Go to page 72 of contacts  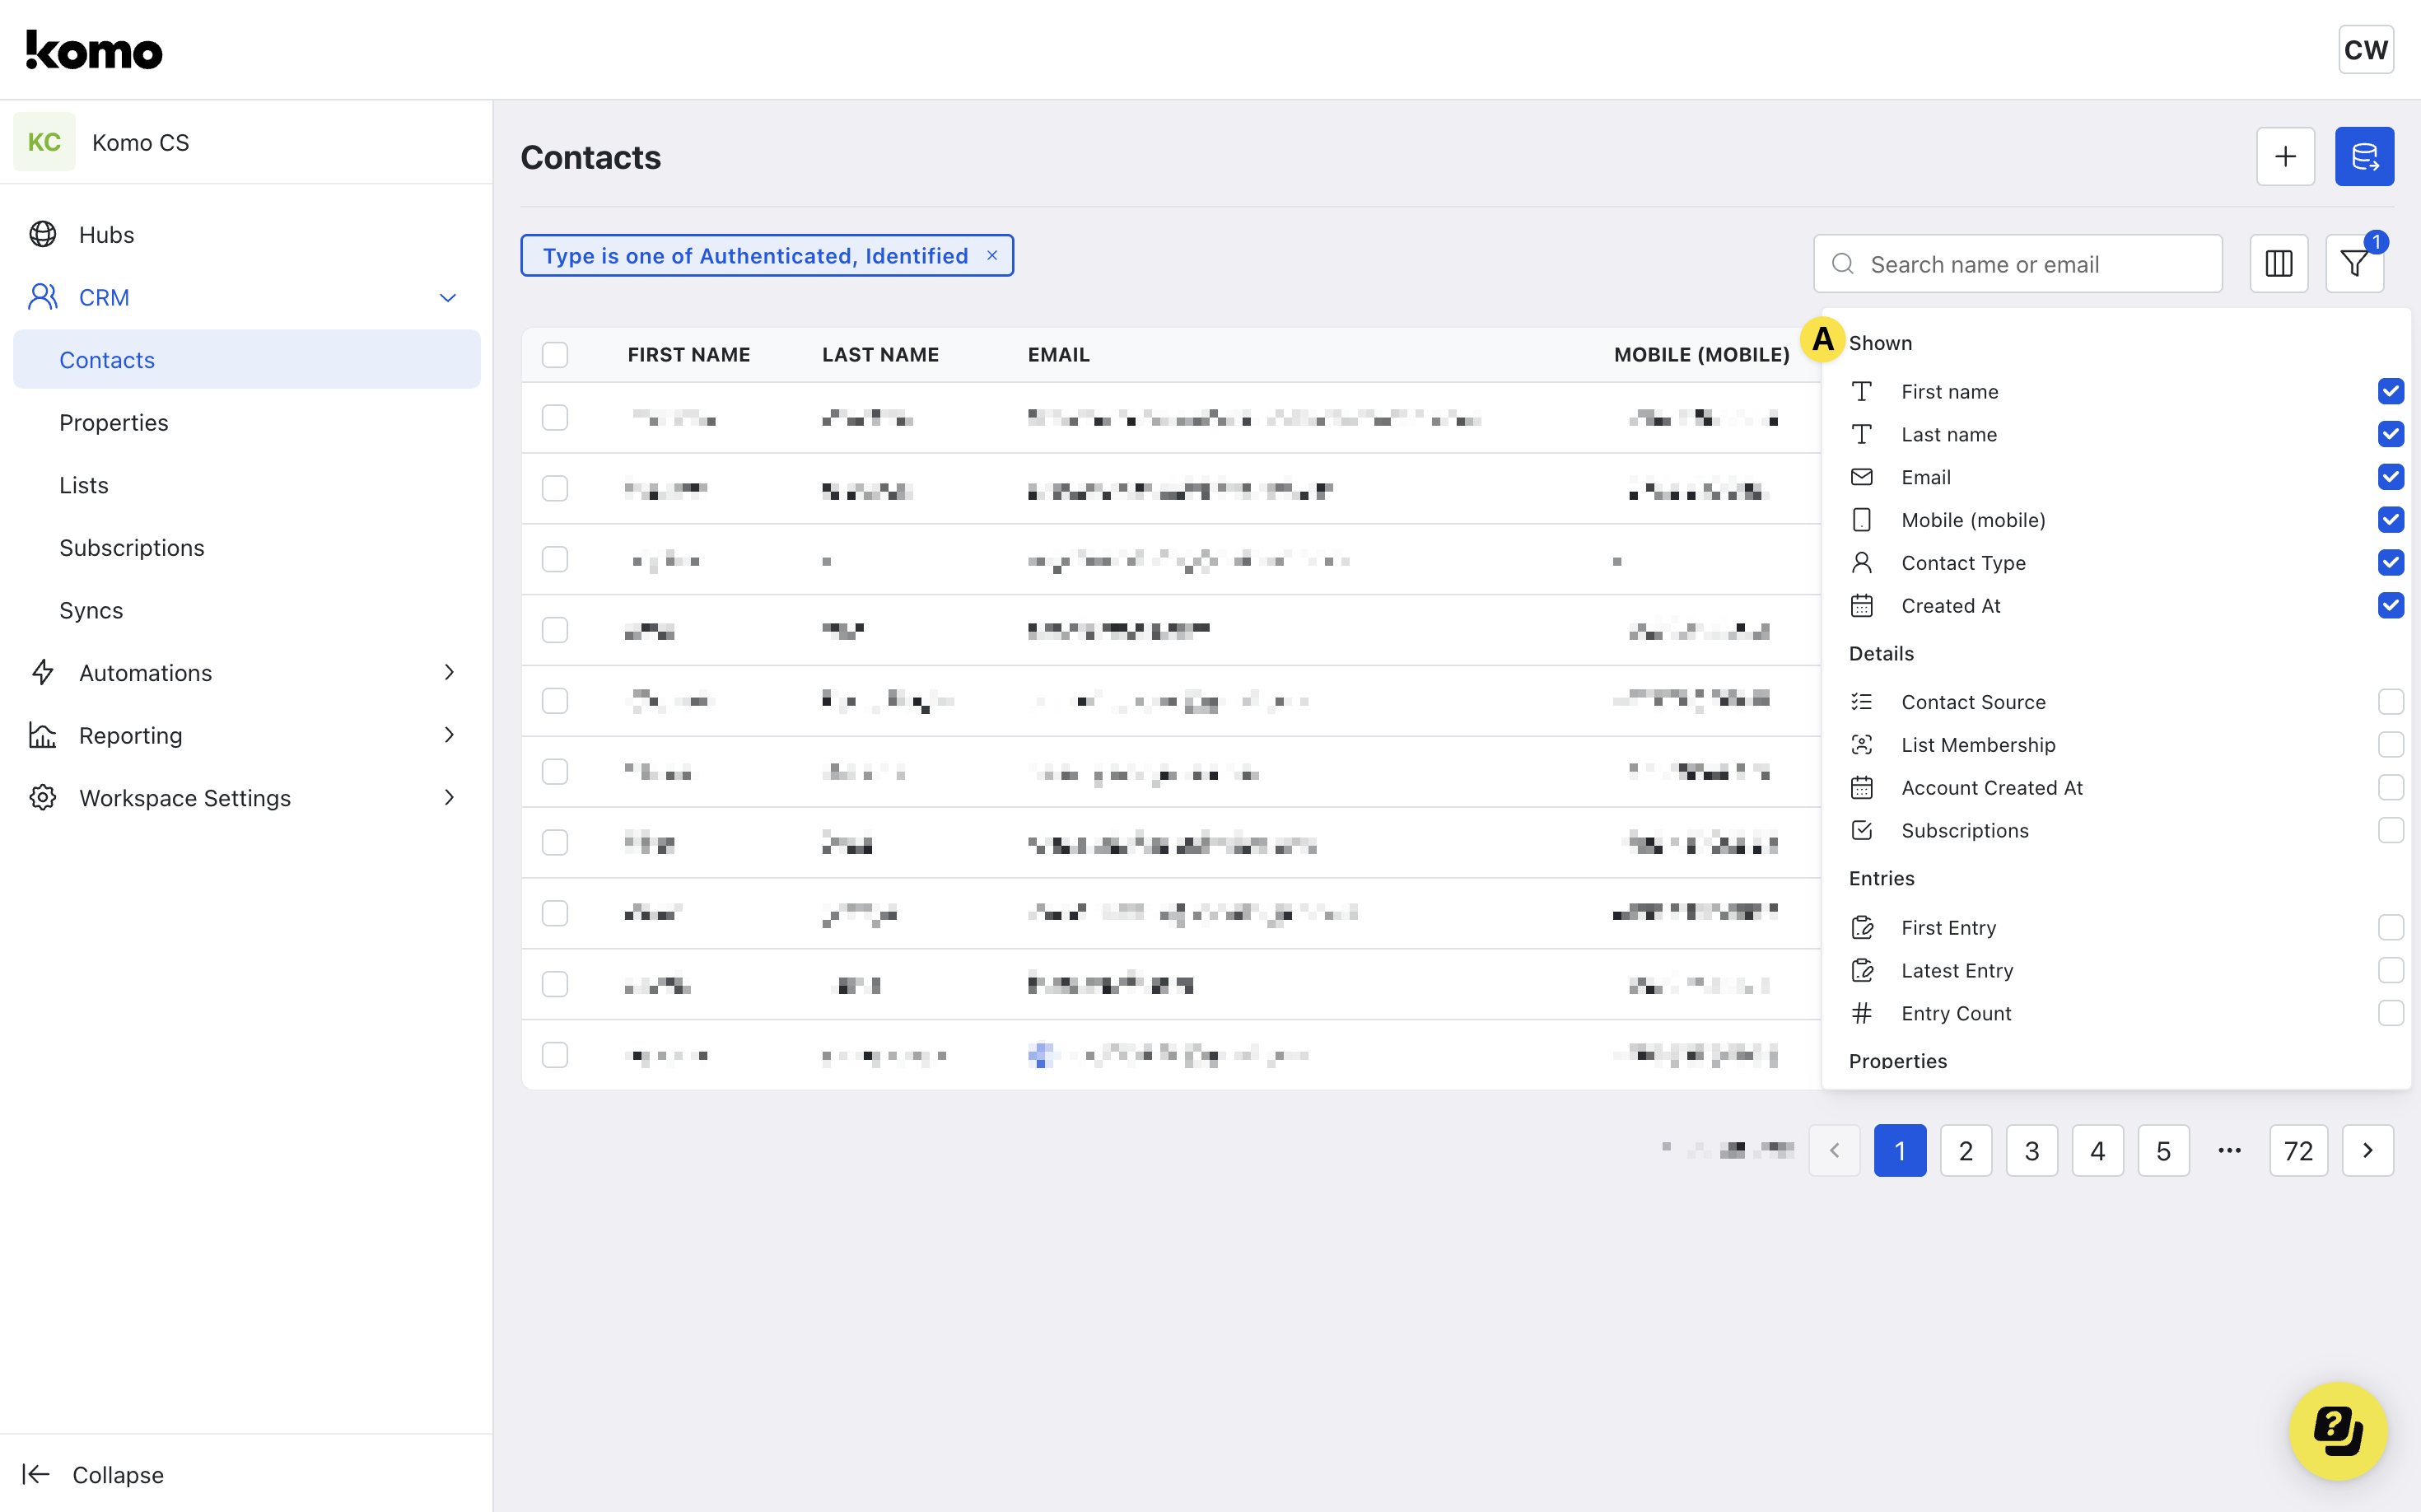pos(2298,1151)
